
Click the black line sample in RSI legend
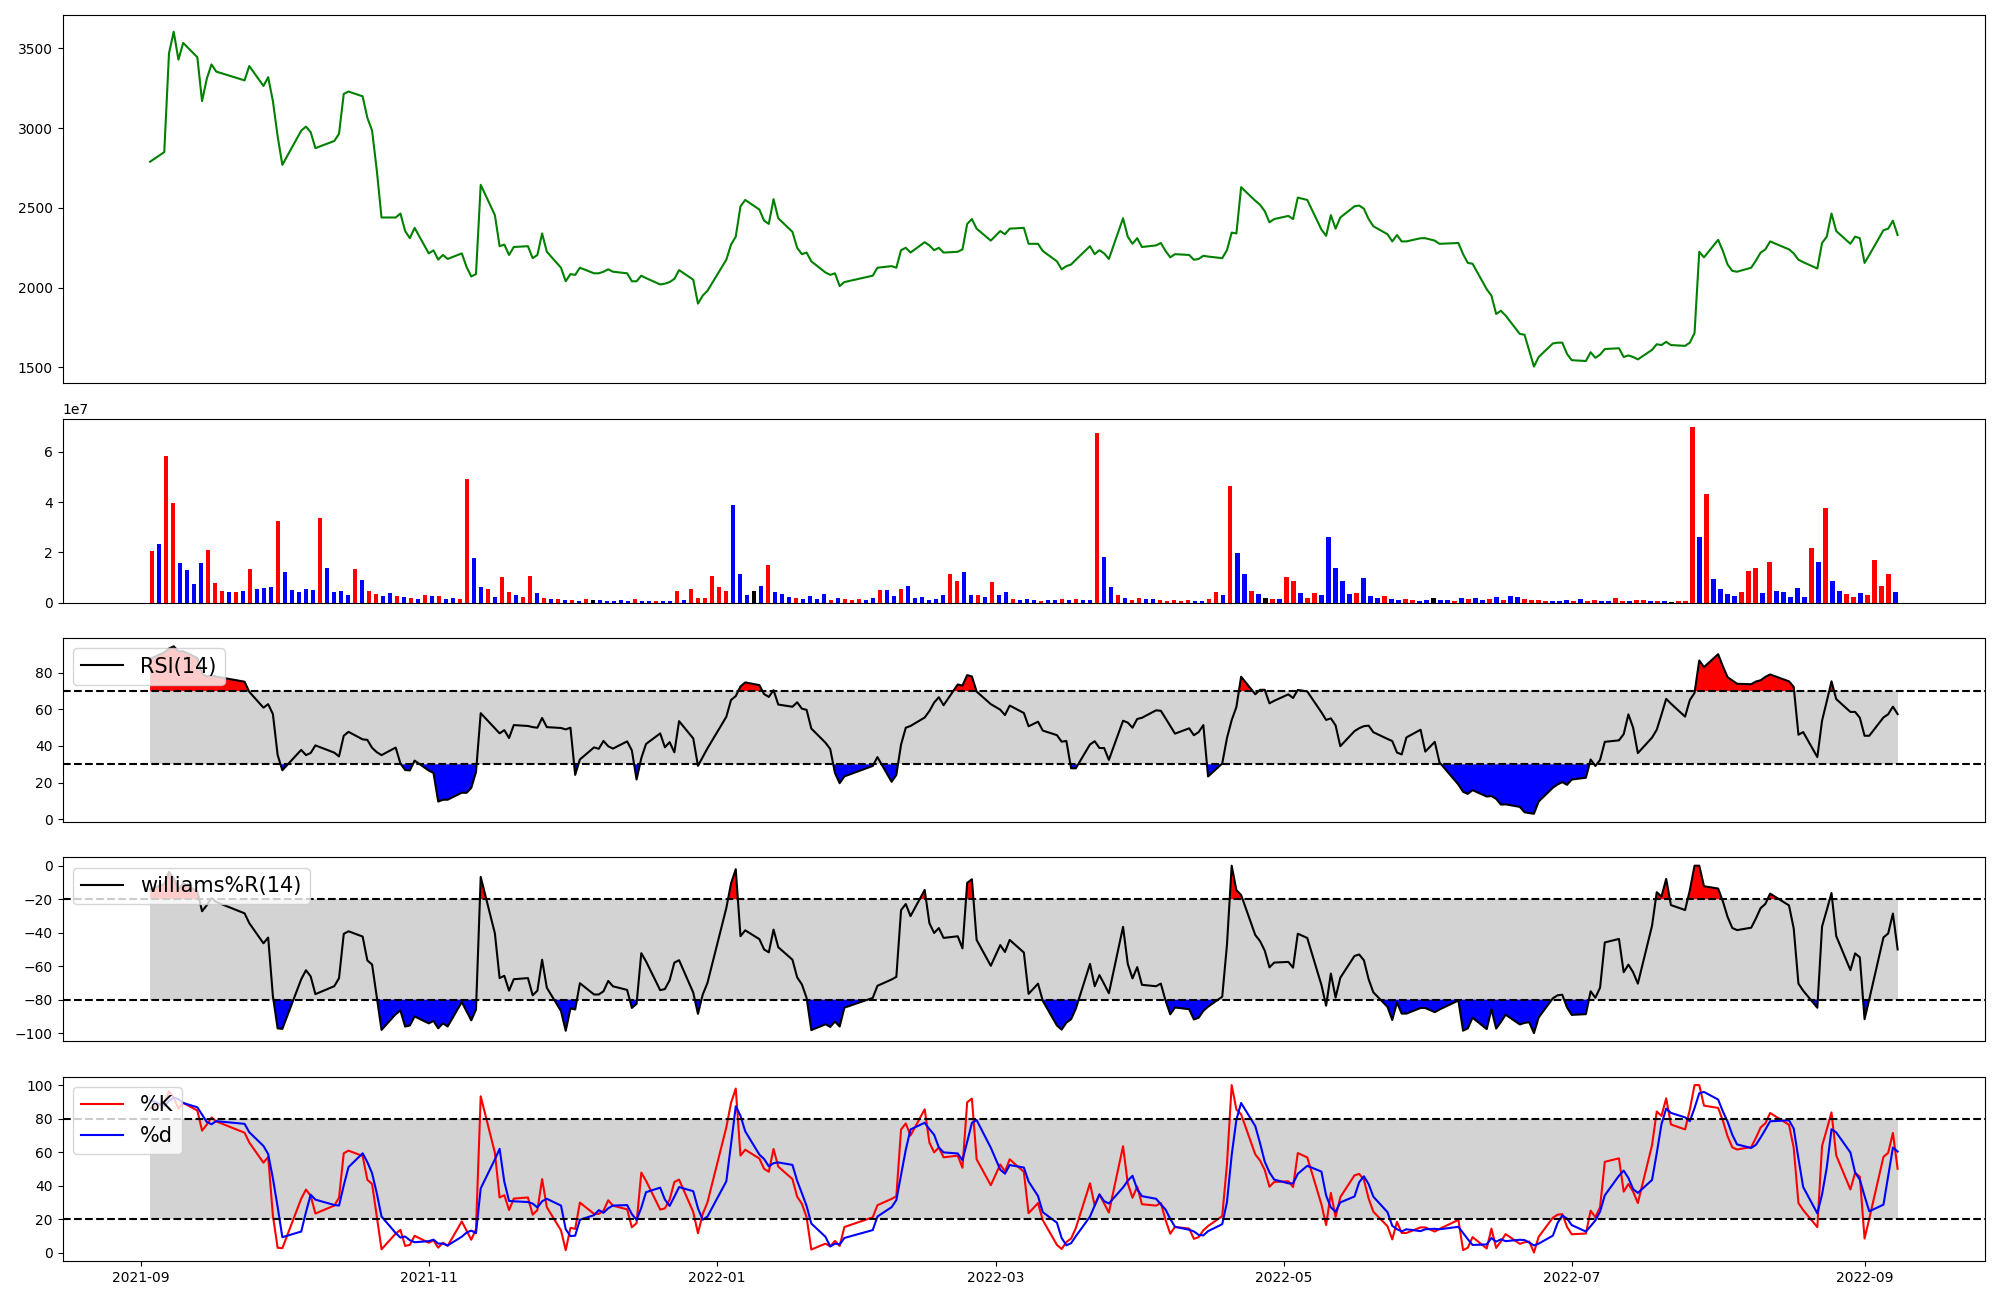[103, 666]
